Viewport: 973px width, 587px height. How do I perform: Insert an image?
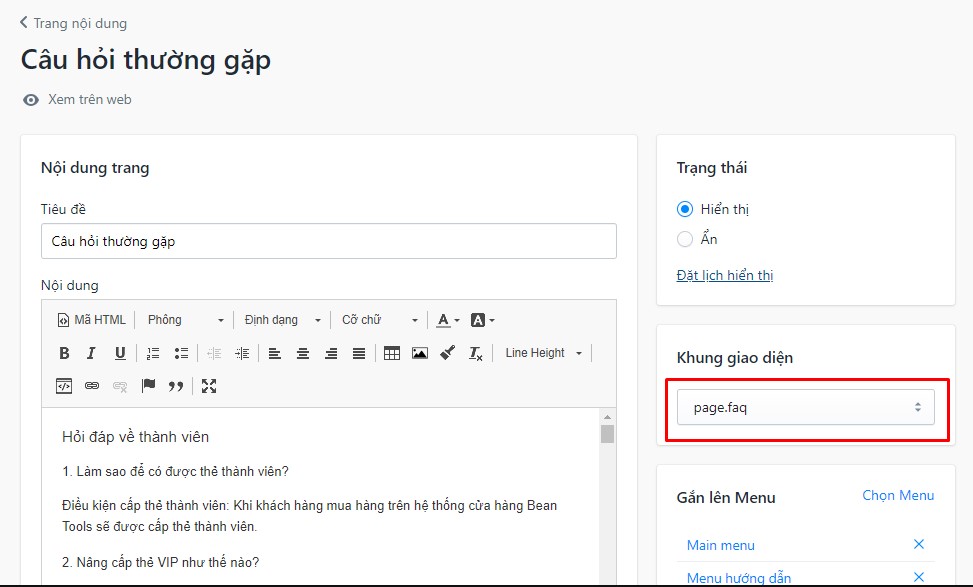pyautogui.click(x=420, y=353)
